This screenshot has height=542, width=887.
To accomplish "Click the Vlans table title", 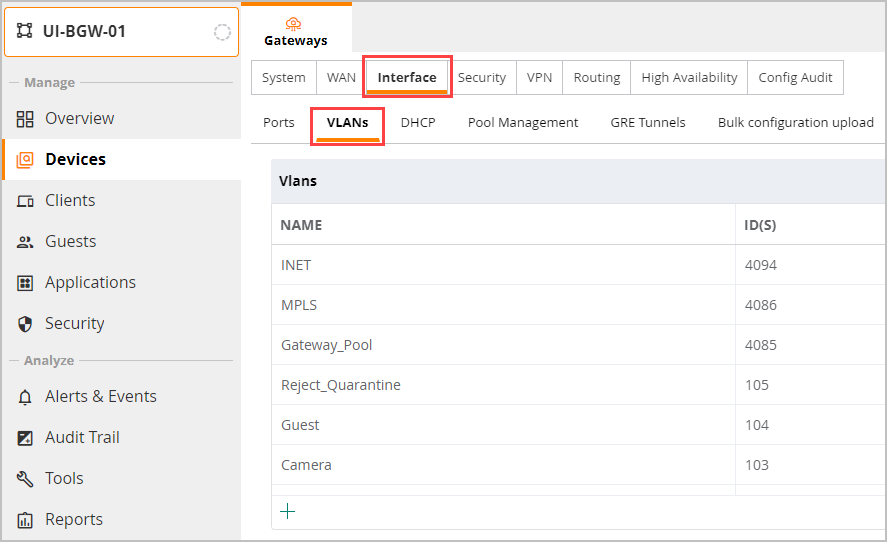I will [x=298, y=181].
